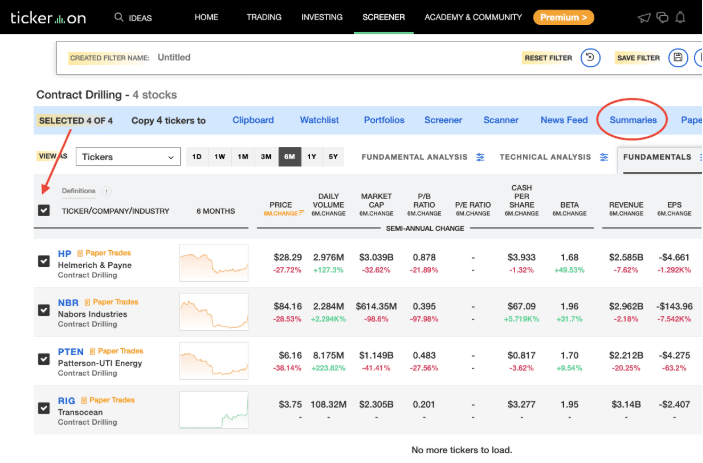Open the View As Tickers dropdown
The image size is (703, 463).
point(128,157)
